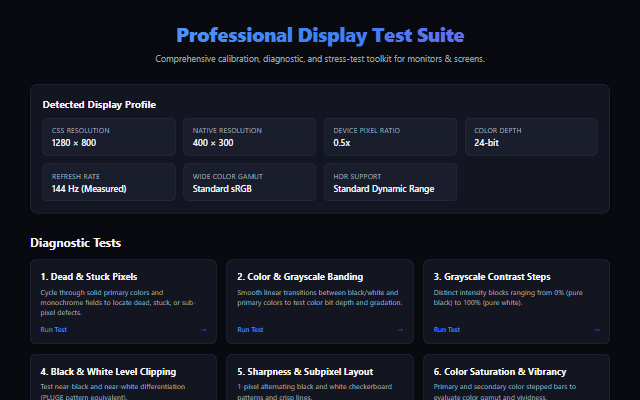Select the Device Pixel Ratio value 0.5x

pos(342,143)
